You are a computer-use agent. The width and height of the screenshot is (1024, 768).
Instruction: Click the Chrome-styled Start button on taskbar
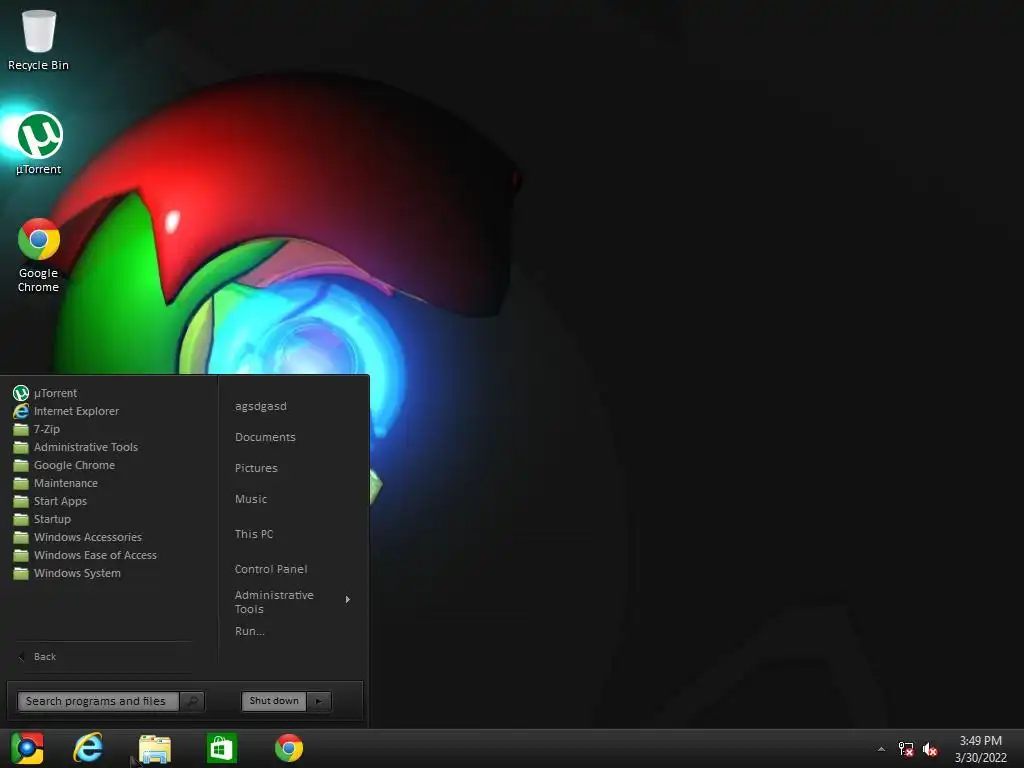tap(27, 748)
